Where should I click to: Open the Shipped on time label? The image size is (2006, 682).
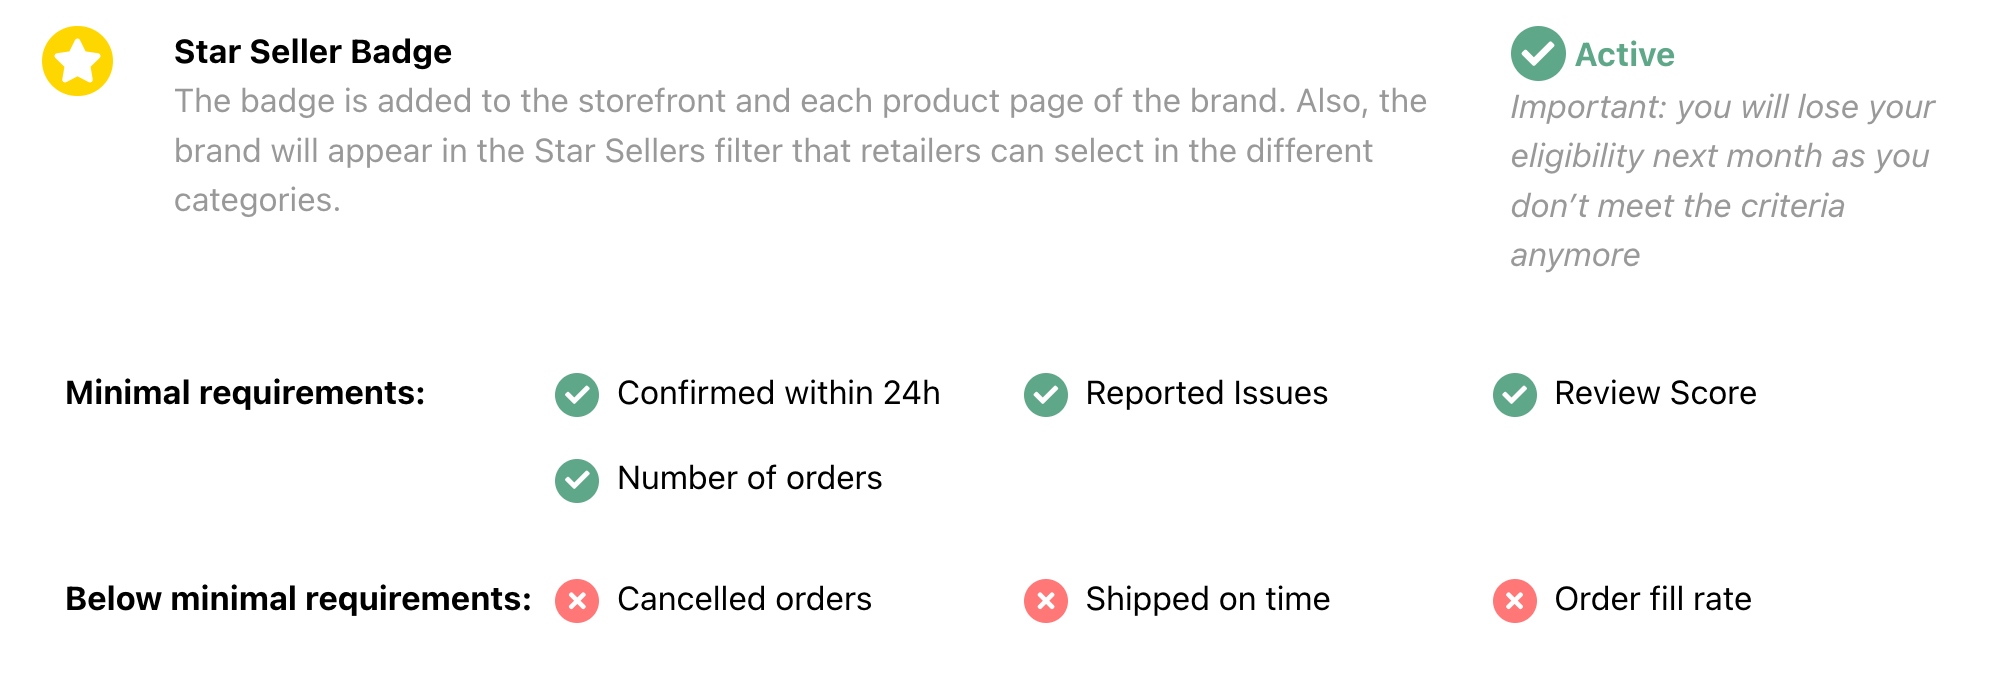[x=1208, y=599]
